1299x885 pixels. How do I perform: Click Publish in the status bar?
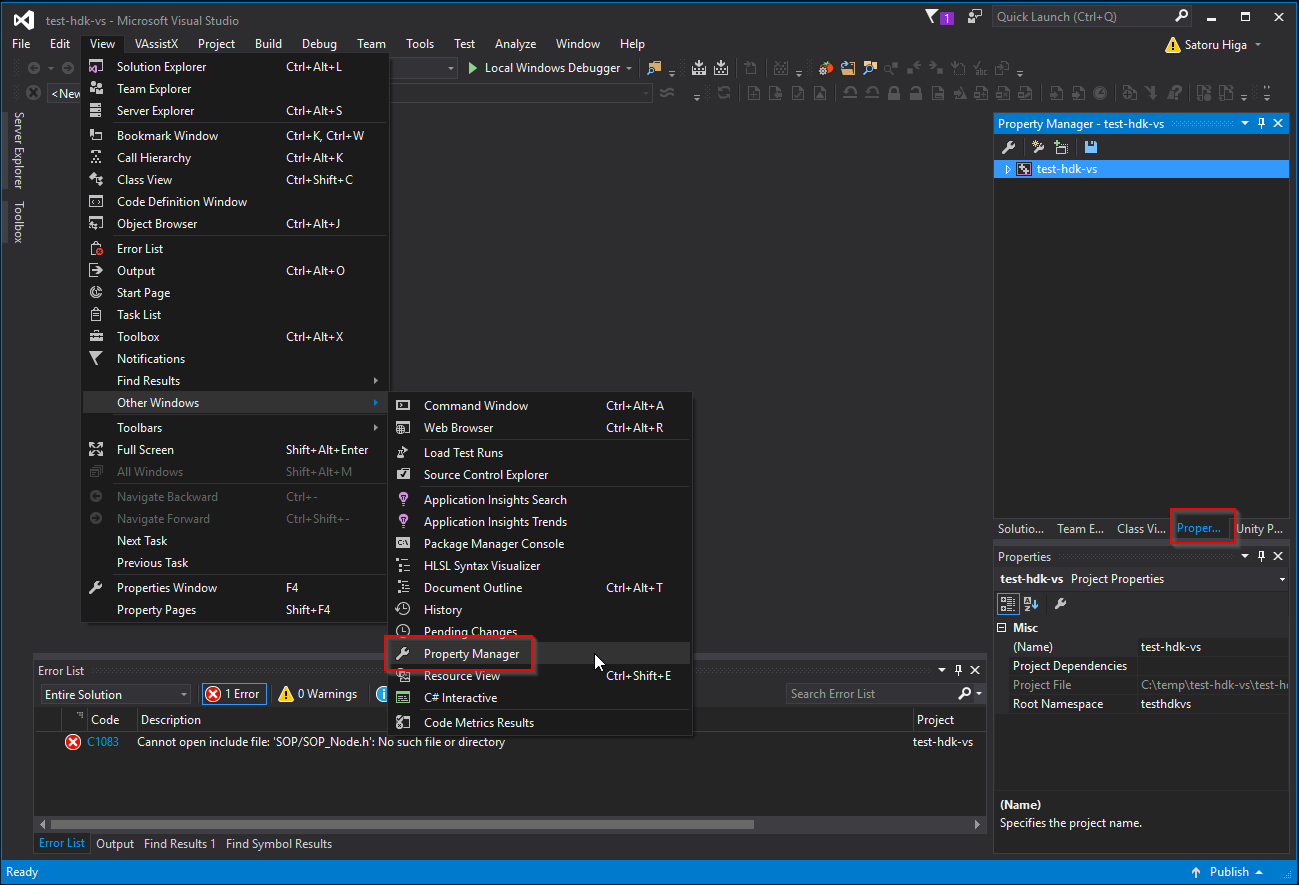[x=1228, y=872]
